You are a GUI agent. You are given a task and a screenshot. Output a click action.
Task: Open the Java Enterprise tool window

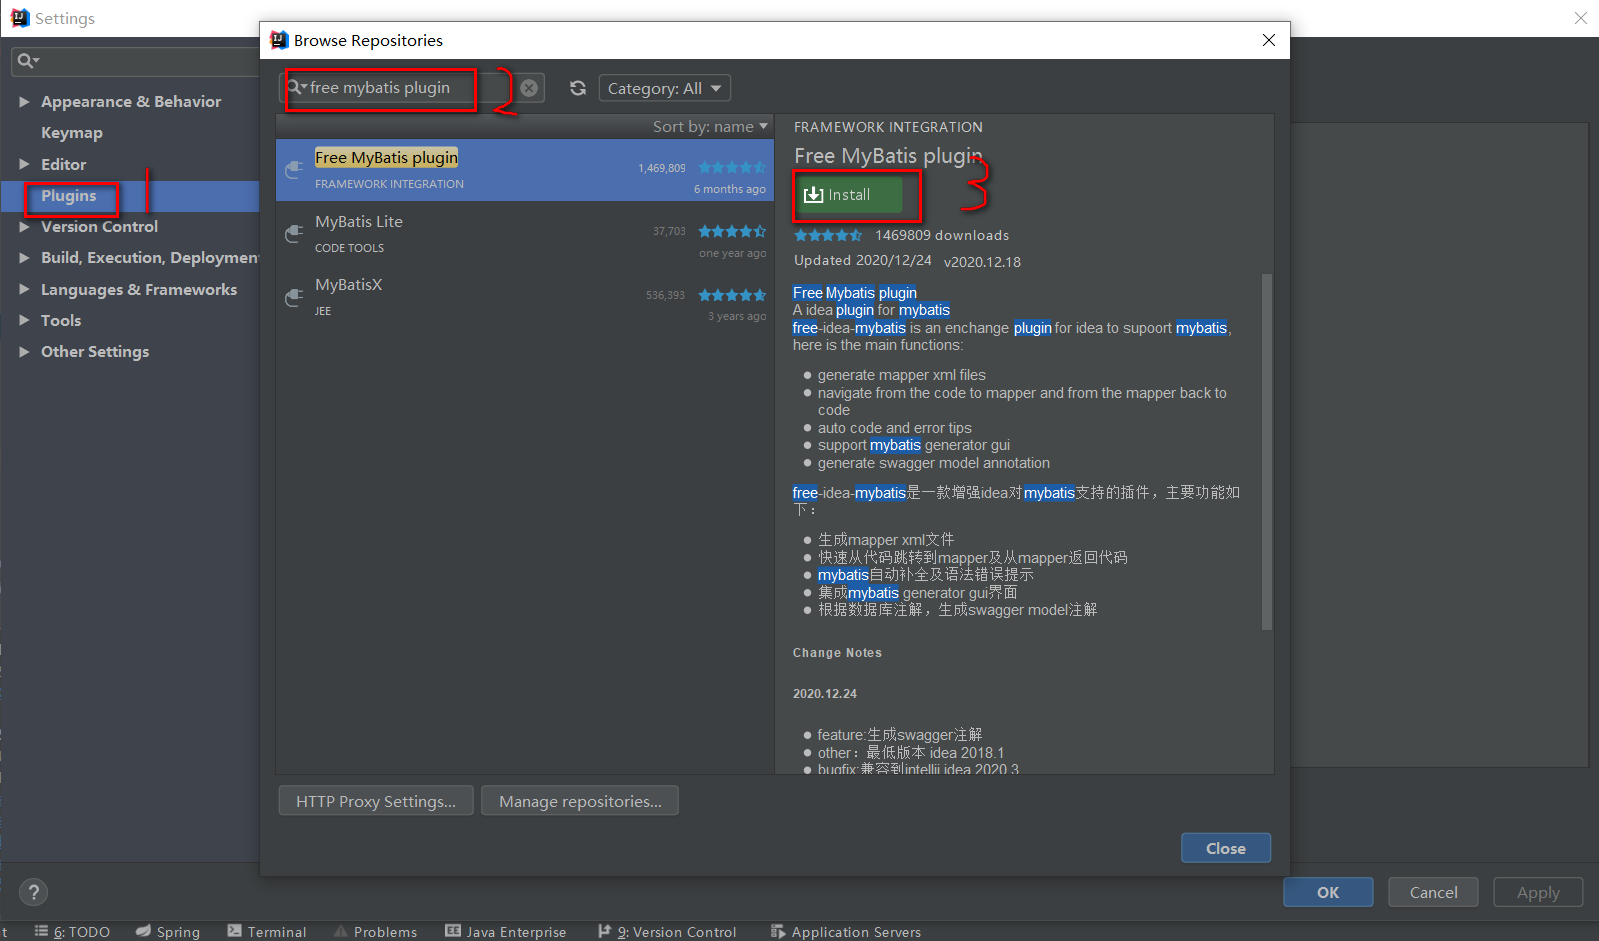(x=506, y=931)
